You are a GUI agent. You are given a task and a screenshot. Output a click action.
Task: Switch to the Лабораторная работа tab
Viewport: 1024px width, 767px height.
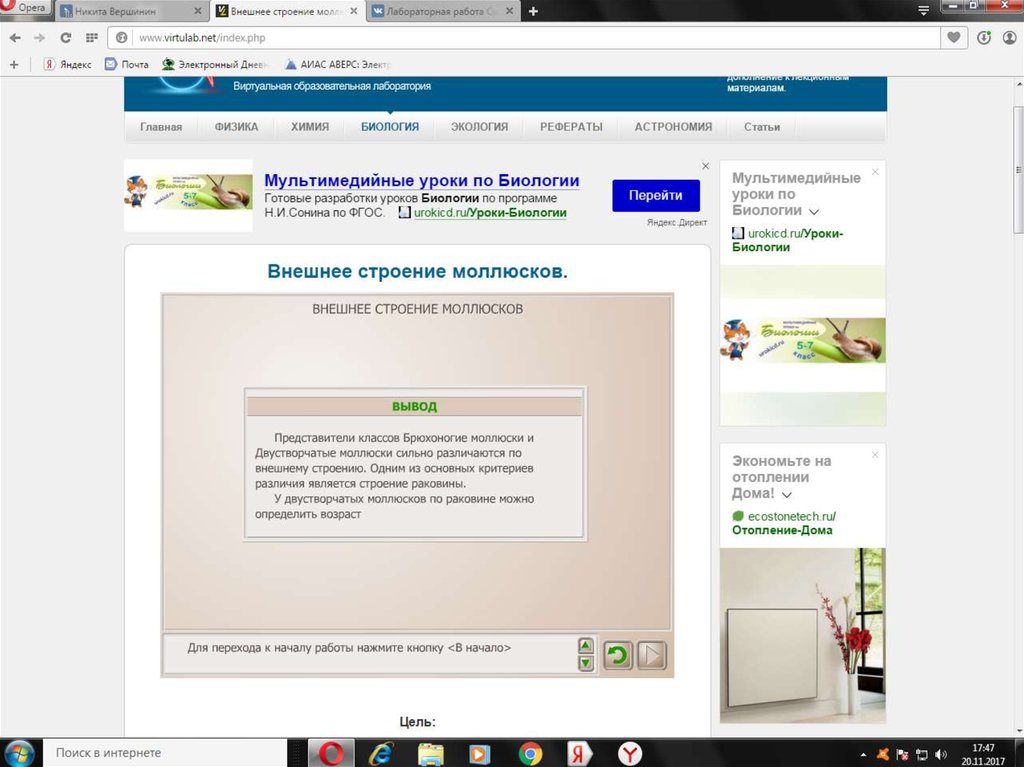(x=440, y=11)
